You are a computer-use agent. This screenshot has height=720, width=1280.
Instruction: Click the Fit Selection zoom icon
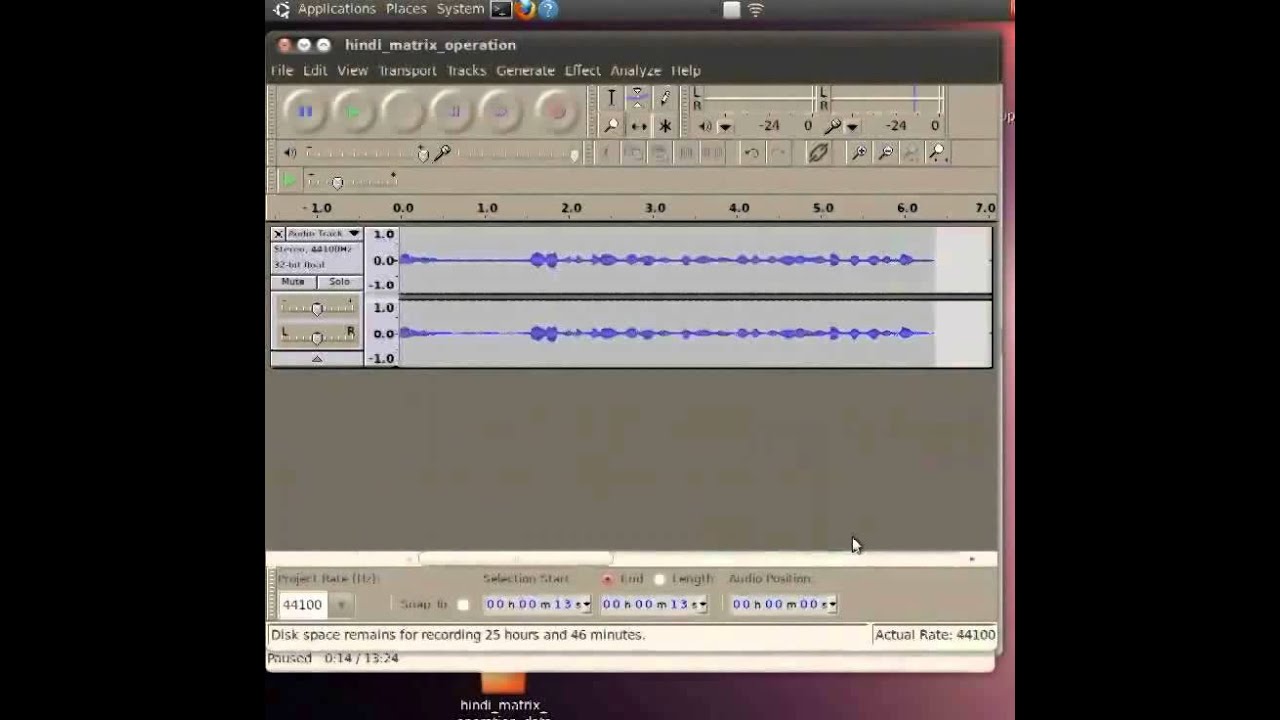click(911, 153)
